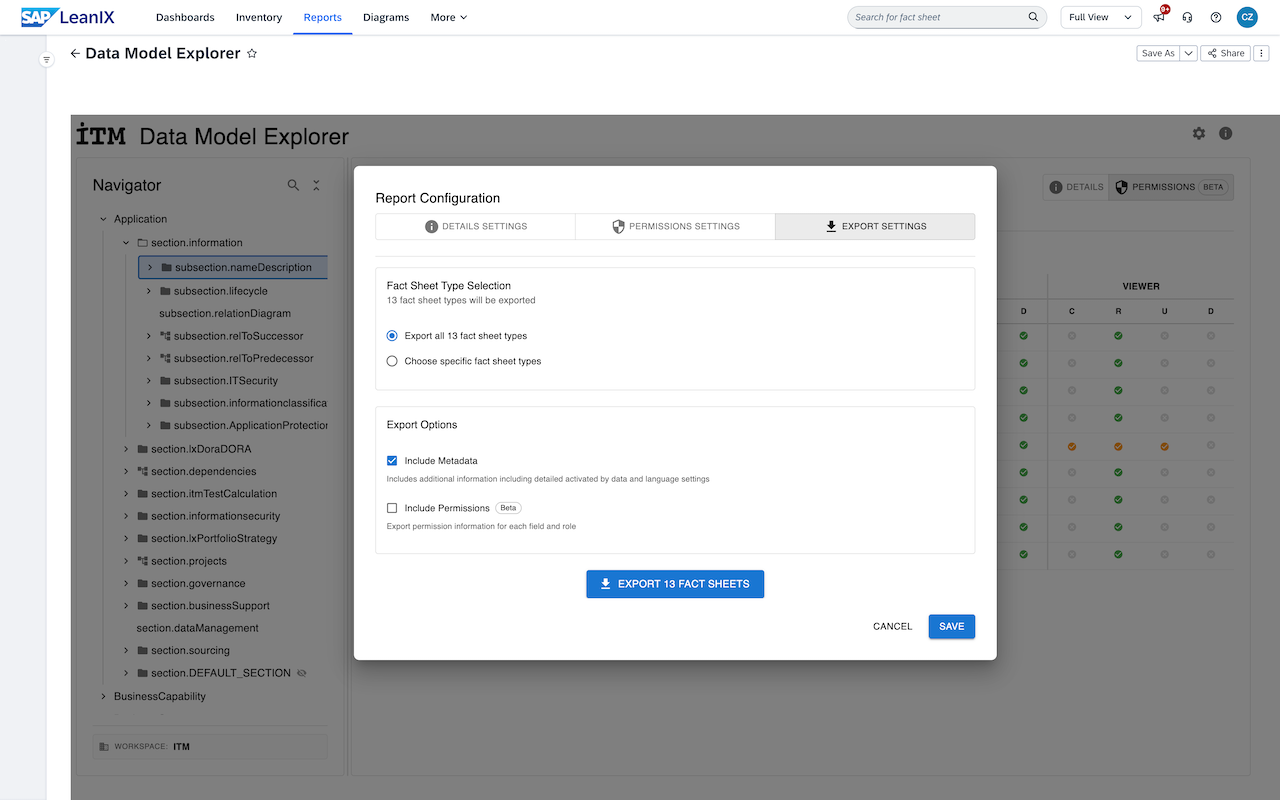The height and width of the screenshot is (800, 1280).
Task: Open the notifications megaphone icon
Action: coord(1160,17)
